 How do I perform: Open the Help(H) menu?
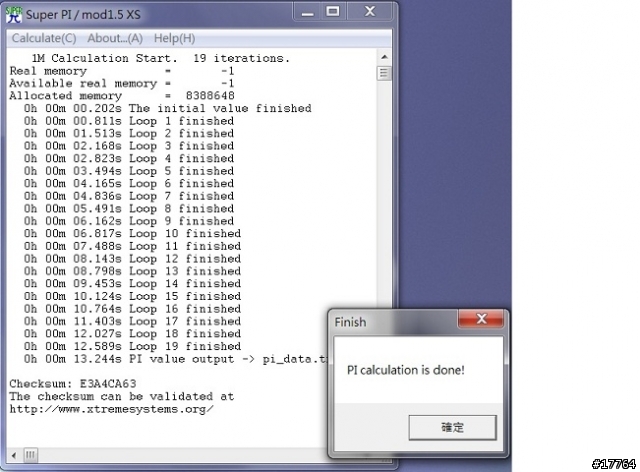(174, 38)
